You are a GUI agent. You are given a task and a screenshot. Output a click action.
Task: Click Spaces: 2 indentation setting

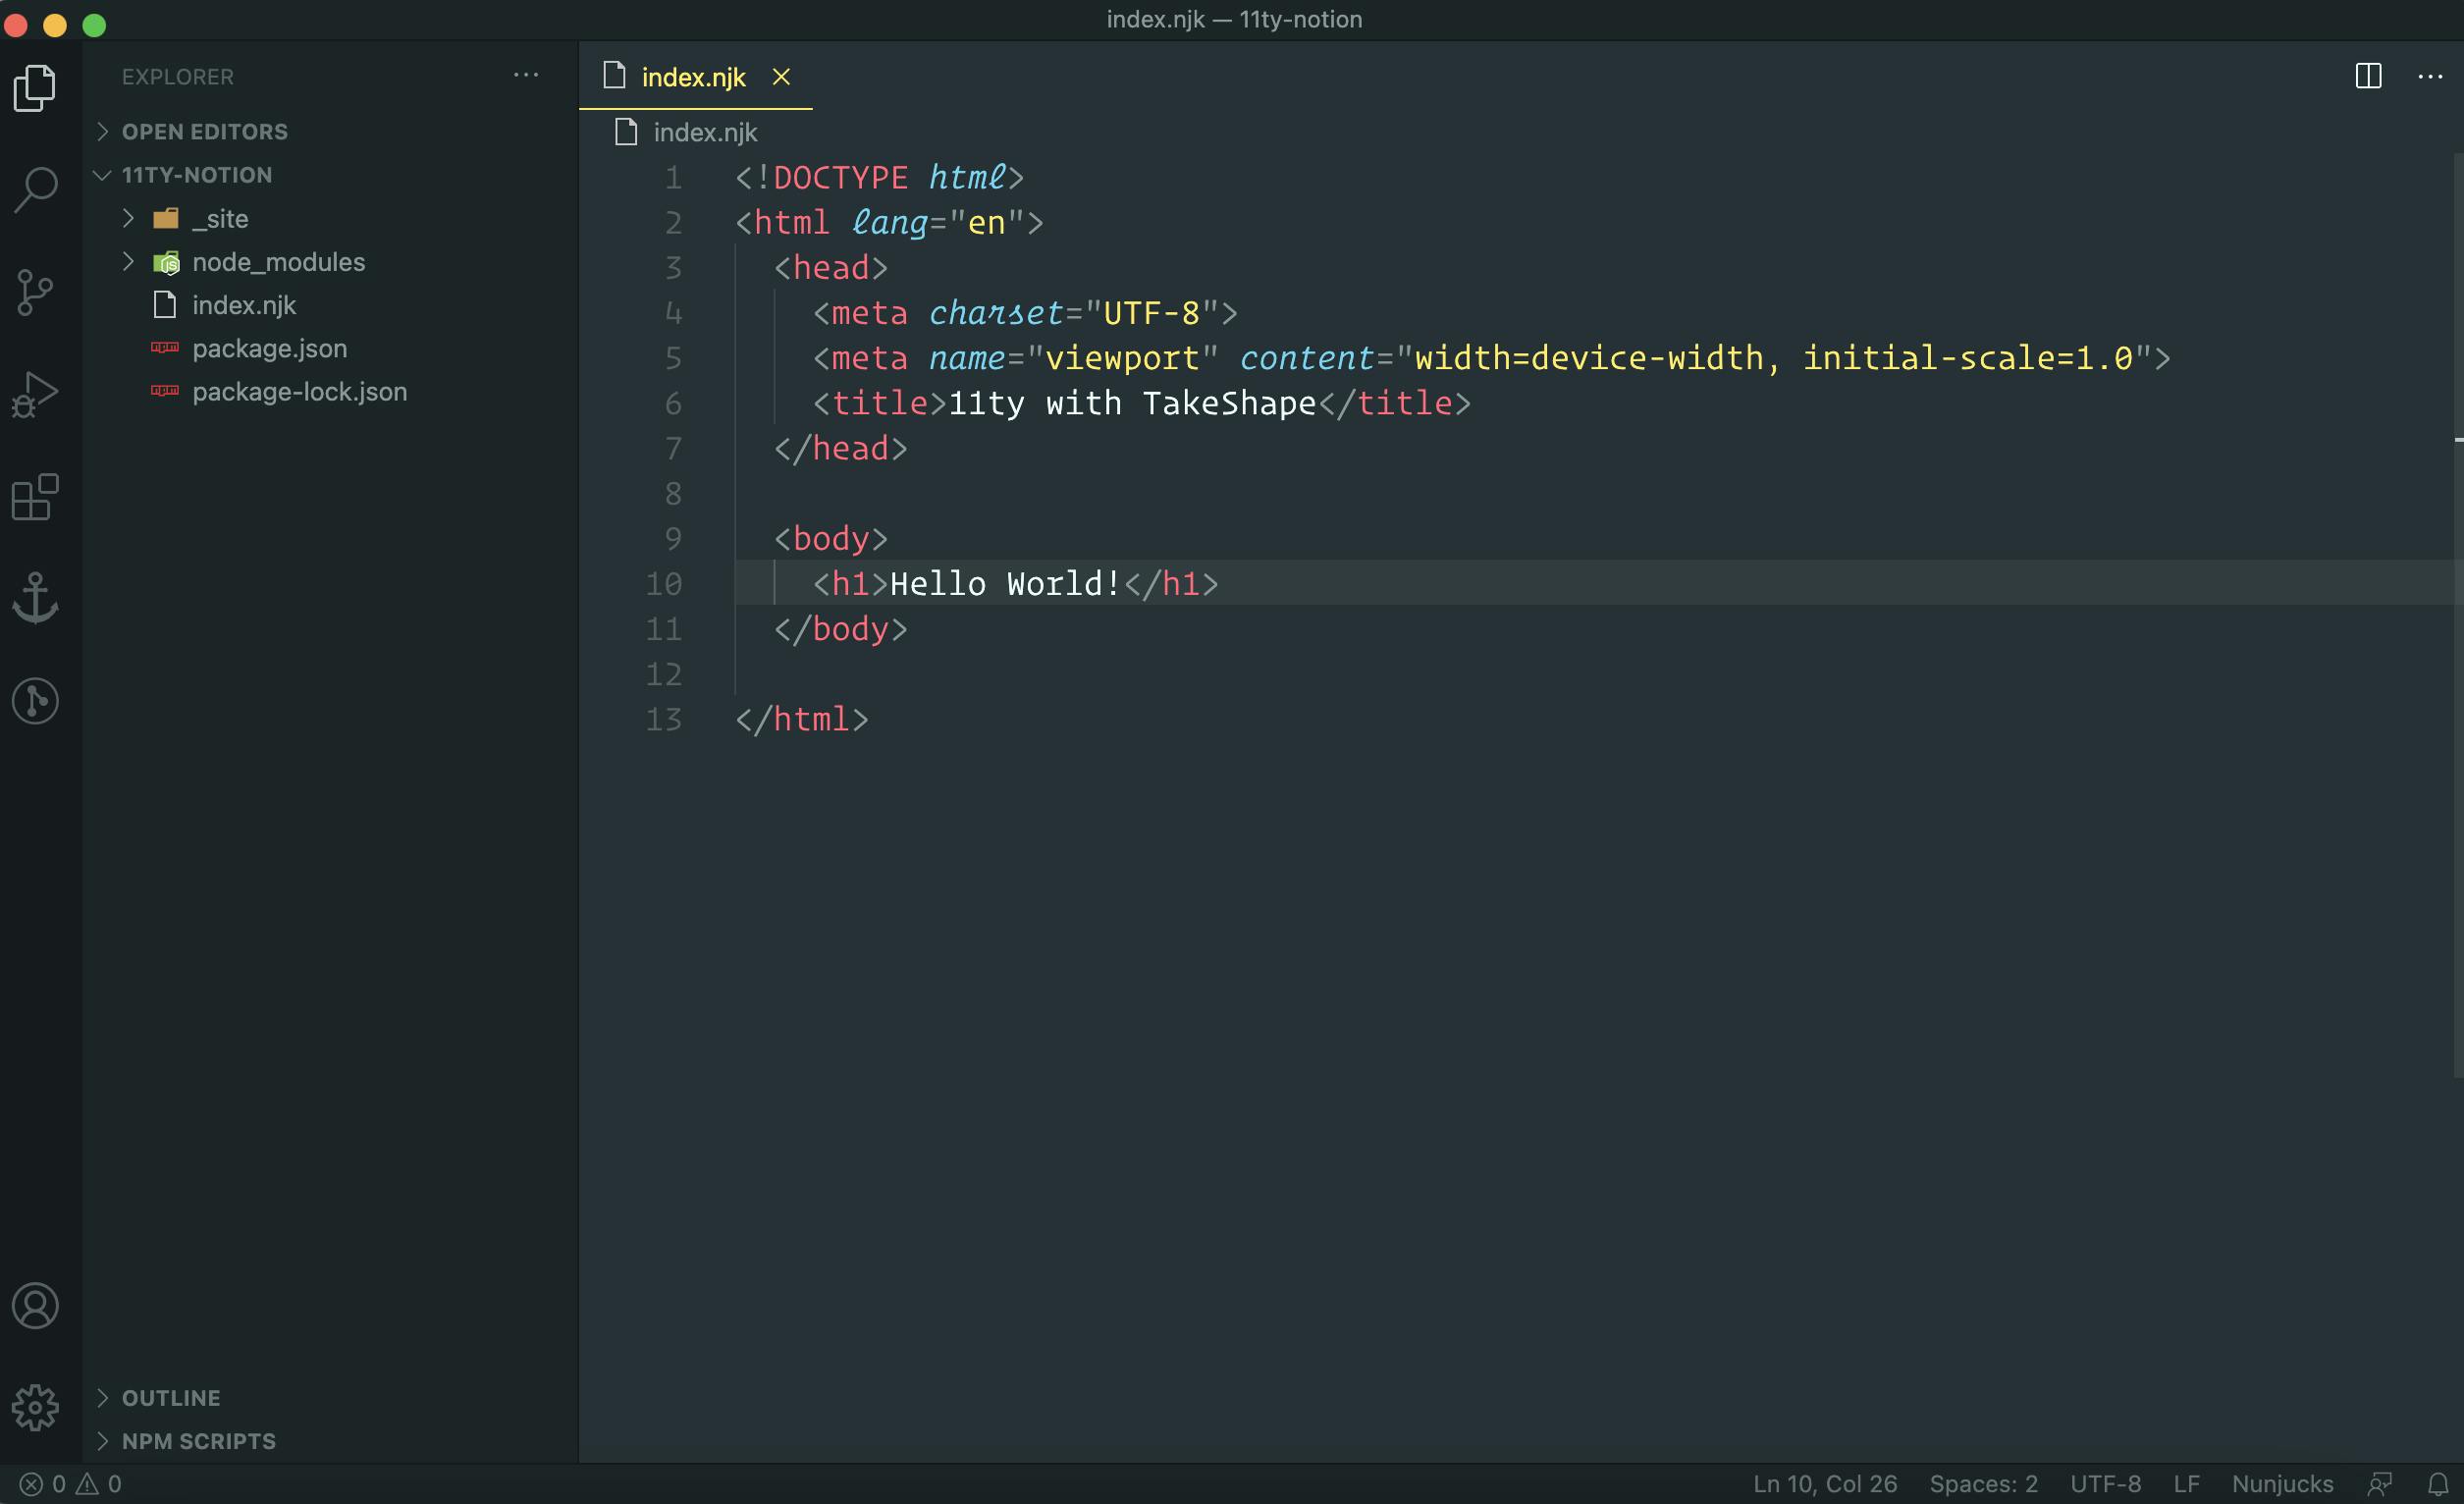pyautogui.click(x=1983, y=1484)
